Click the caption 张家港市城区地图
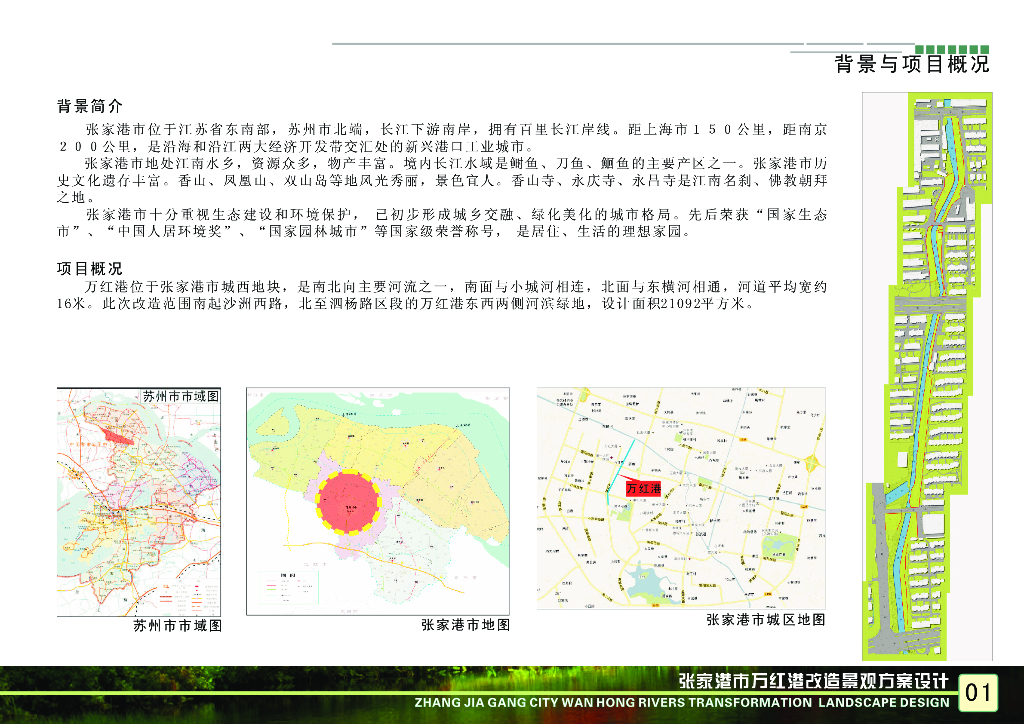The image size is (1024, 724). click(765, 620)
